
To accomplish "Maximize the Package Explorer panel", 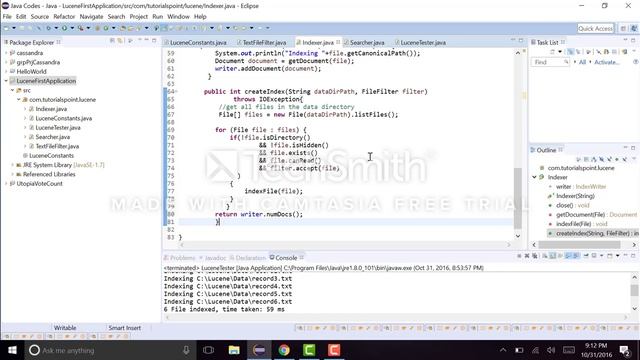I will pyautogui.click(x=154, y=40).
